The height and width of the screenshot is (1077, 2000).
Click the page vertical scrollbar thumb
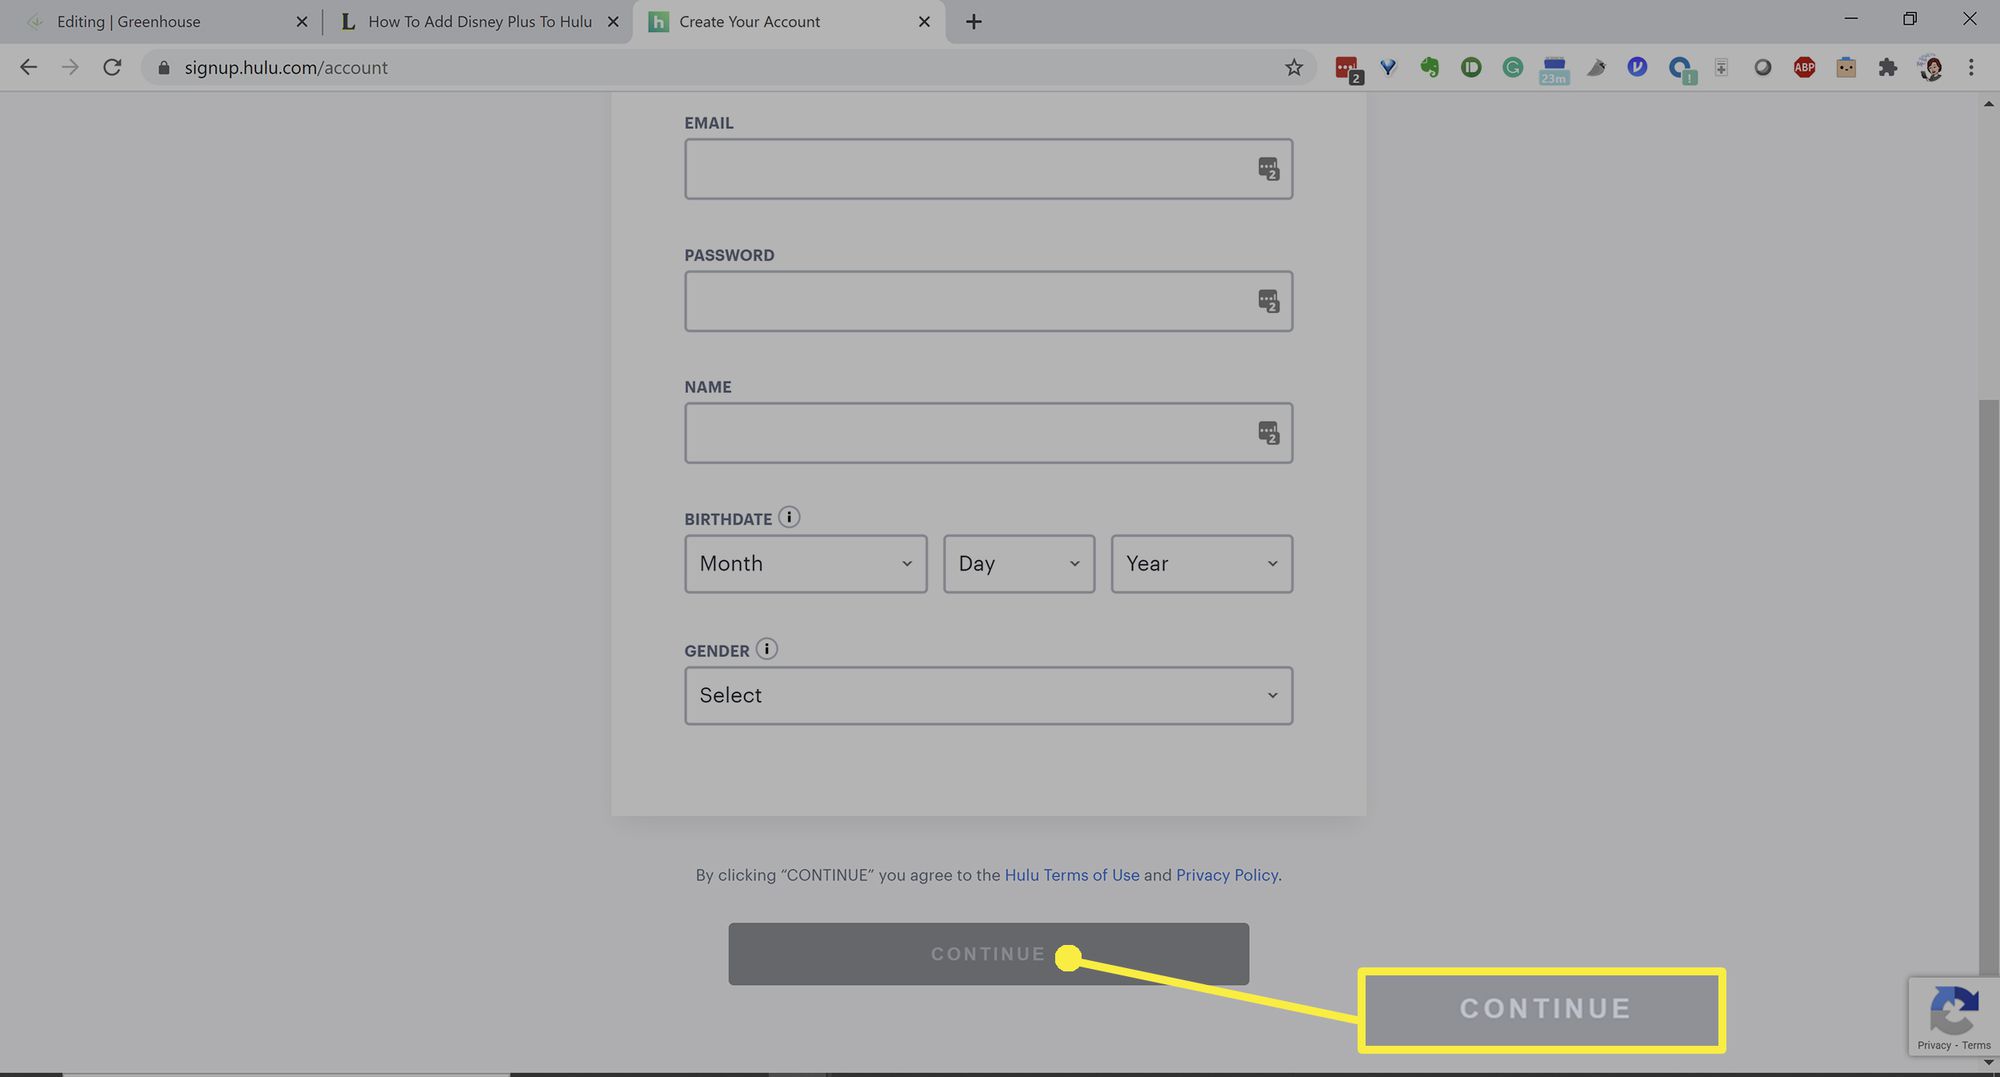1989,690
